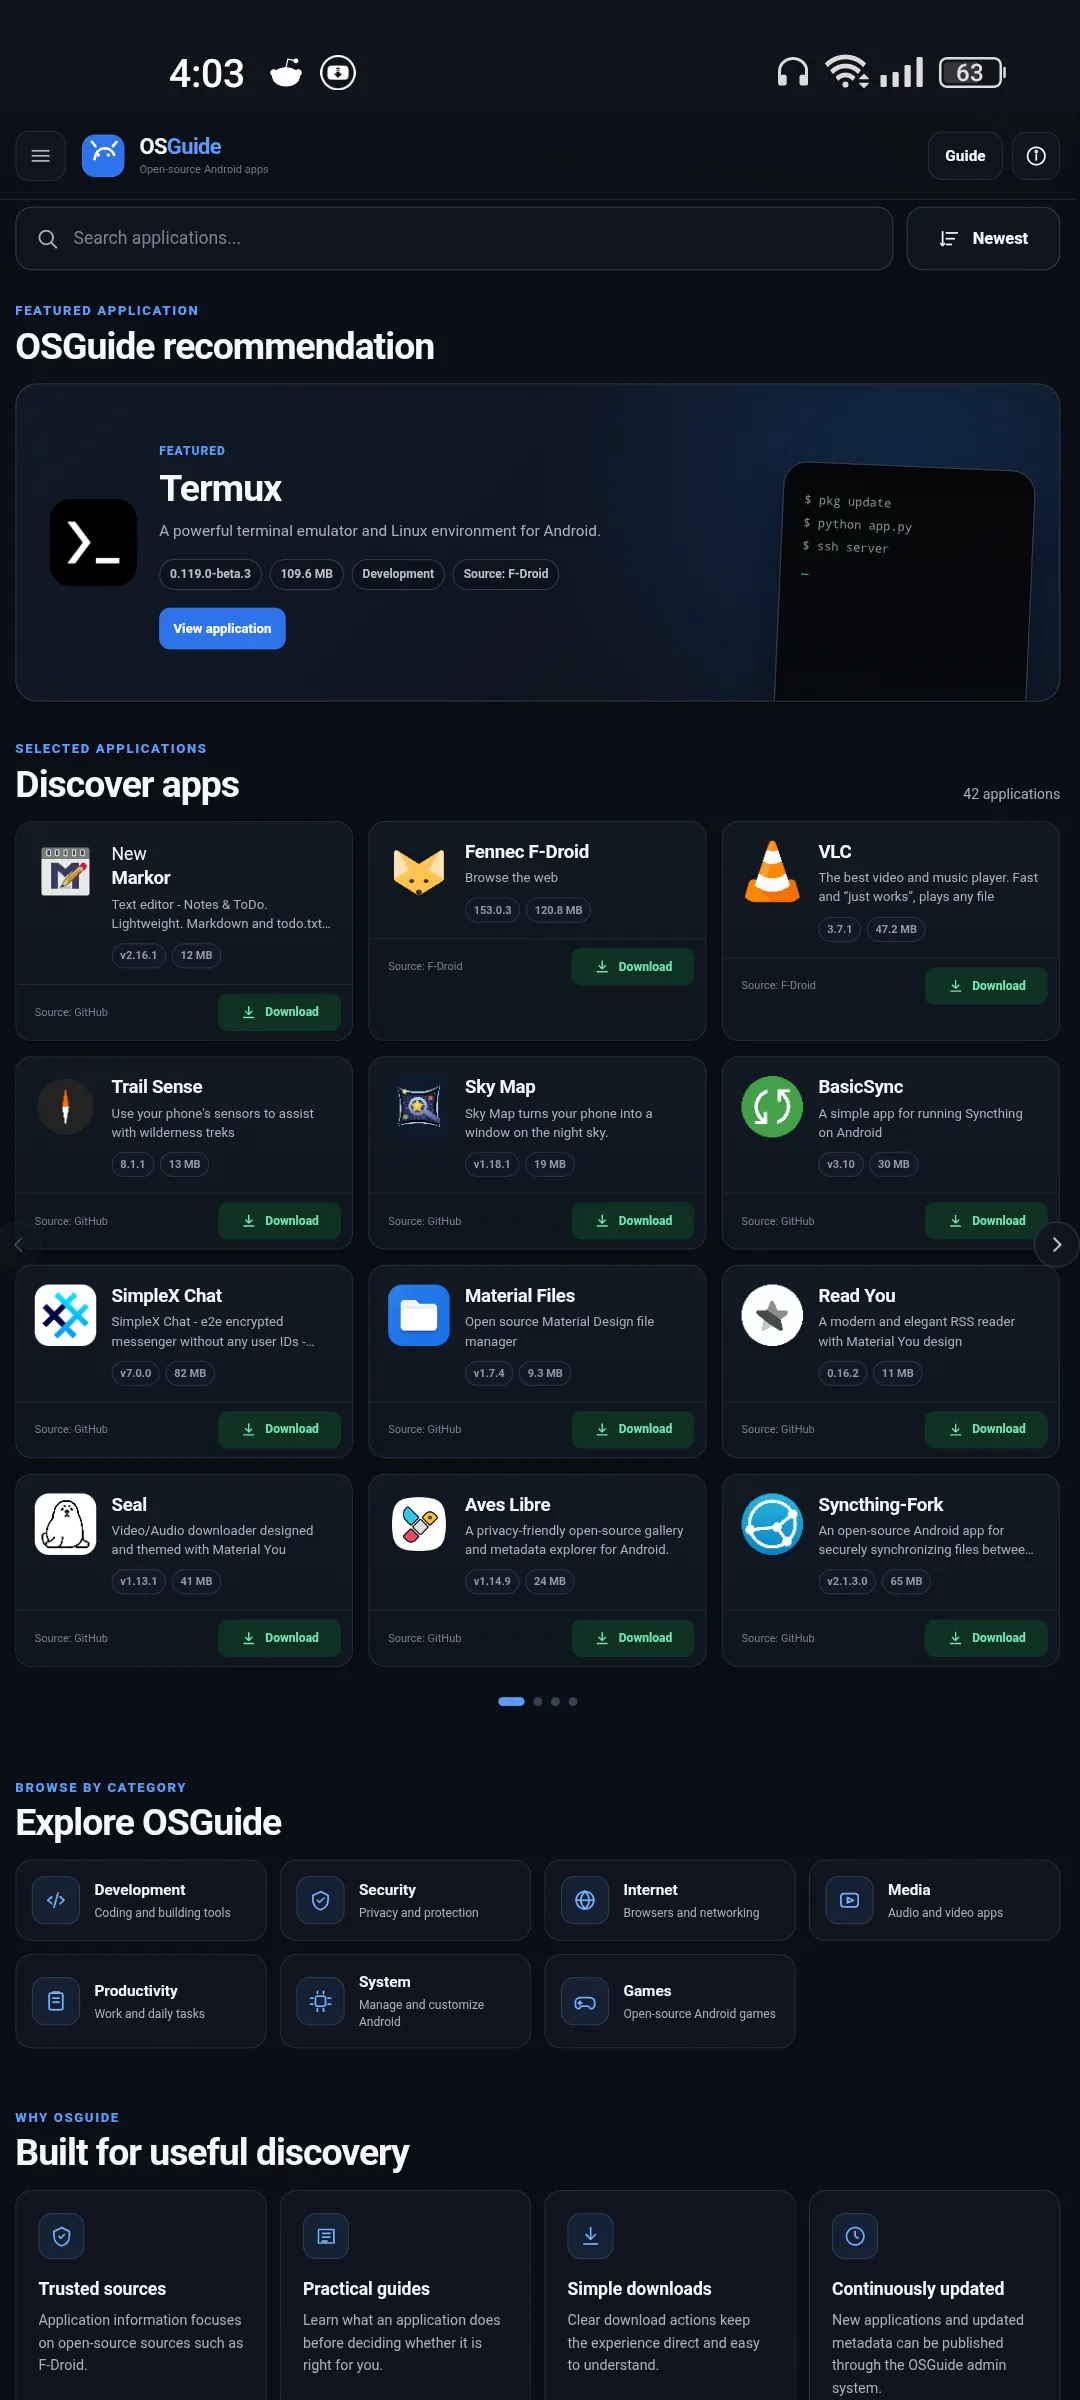Open the Guide page
The width and height of the screenshot is (1080, 2400).
965,156
